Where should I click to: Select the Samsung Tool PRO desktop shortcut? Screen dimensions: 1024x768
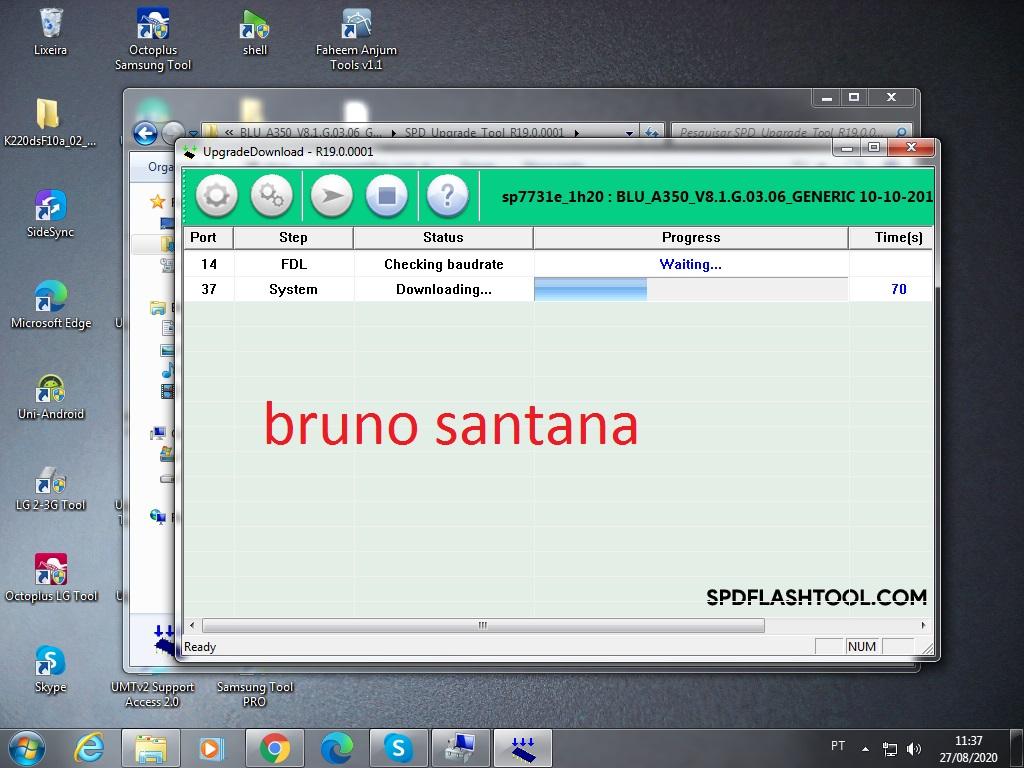click(255, 694)
